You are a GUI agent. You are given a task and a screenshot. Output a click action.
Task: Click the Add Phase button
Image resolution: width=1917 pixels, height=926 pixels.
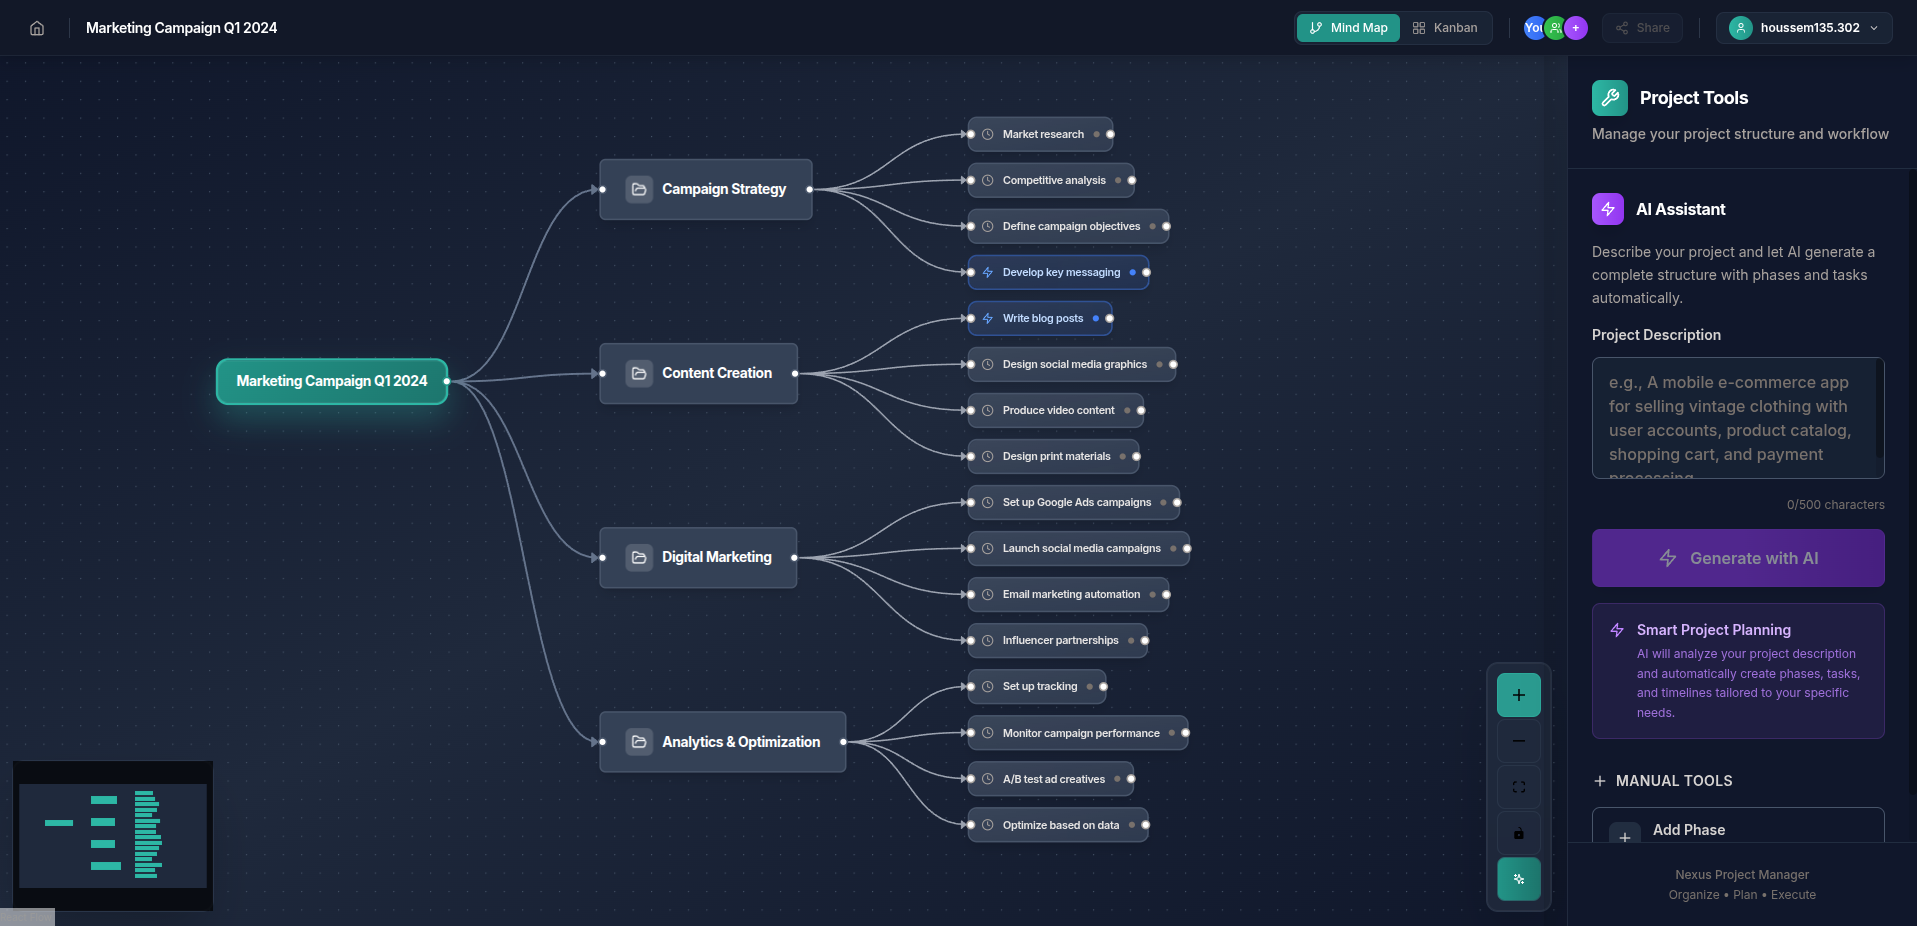[1738, 828]
